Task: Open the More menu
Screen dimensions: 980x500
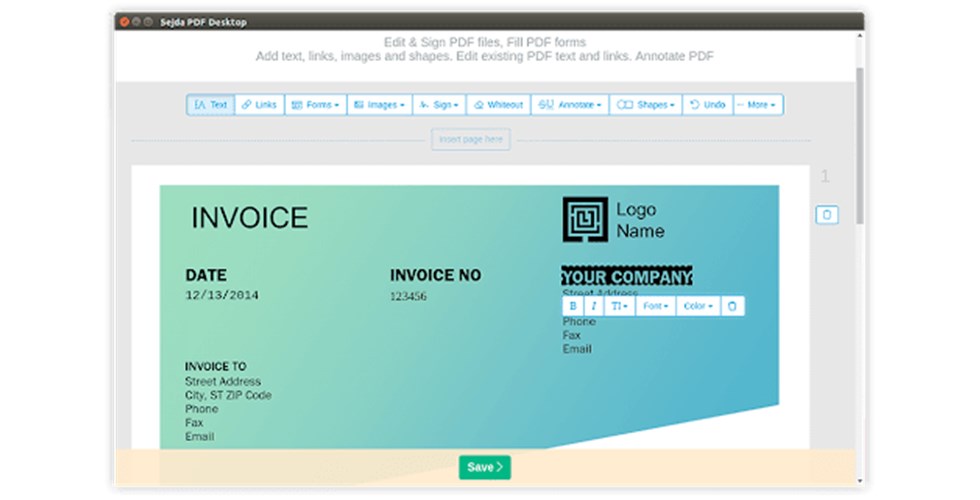Action: pyautogui.click(x=758, y=105)
